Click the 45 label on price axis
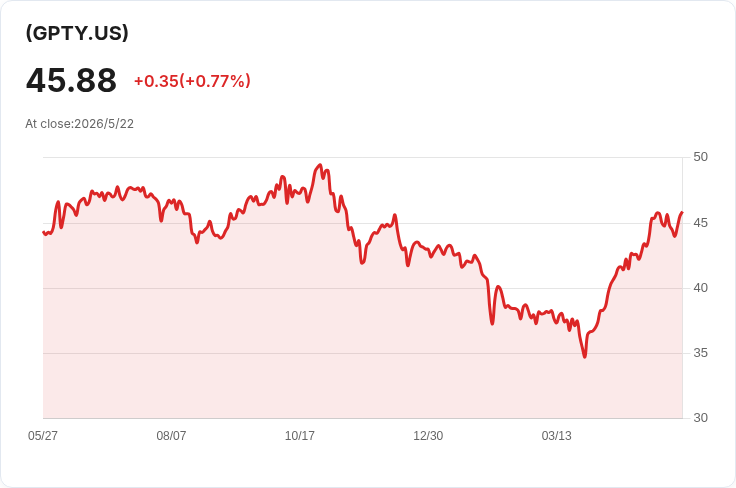Viewport: 736px width, 488px height. 700,223
